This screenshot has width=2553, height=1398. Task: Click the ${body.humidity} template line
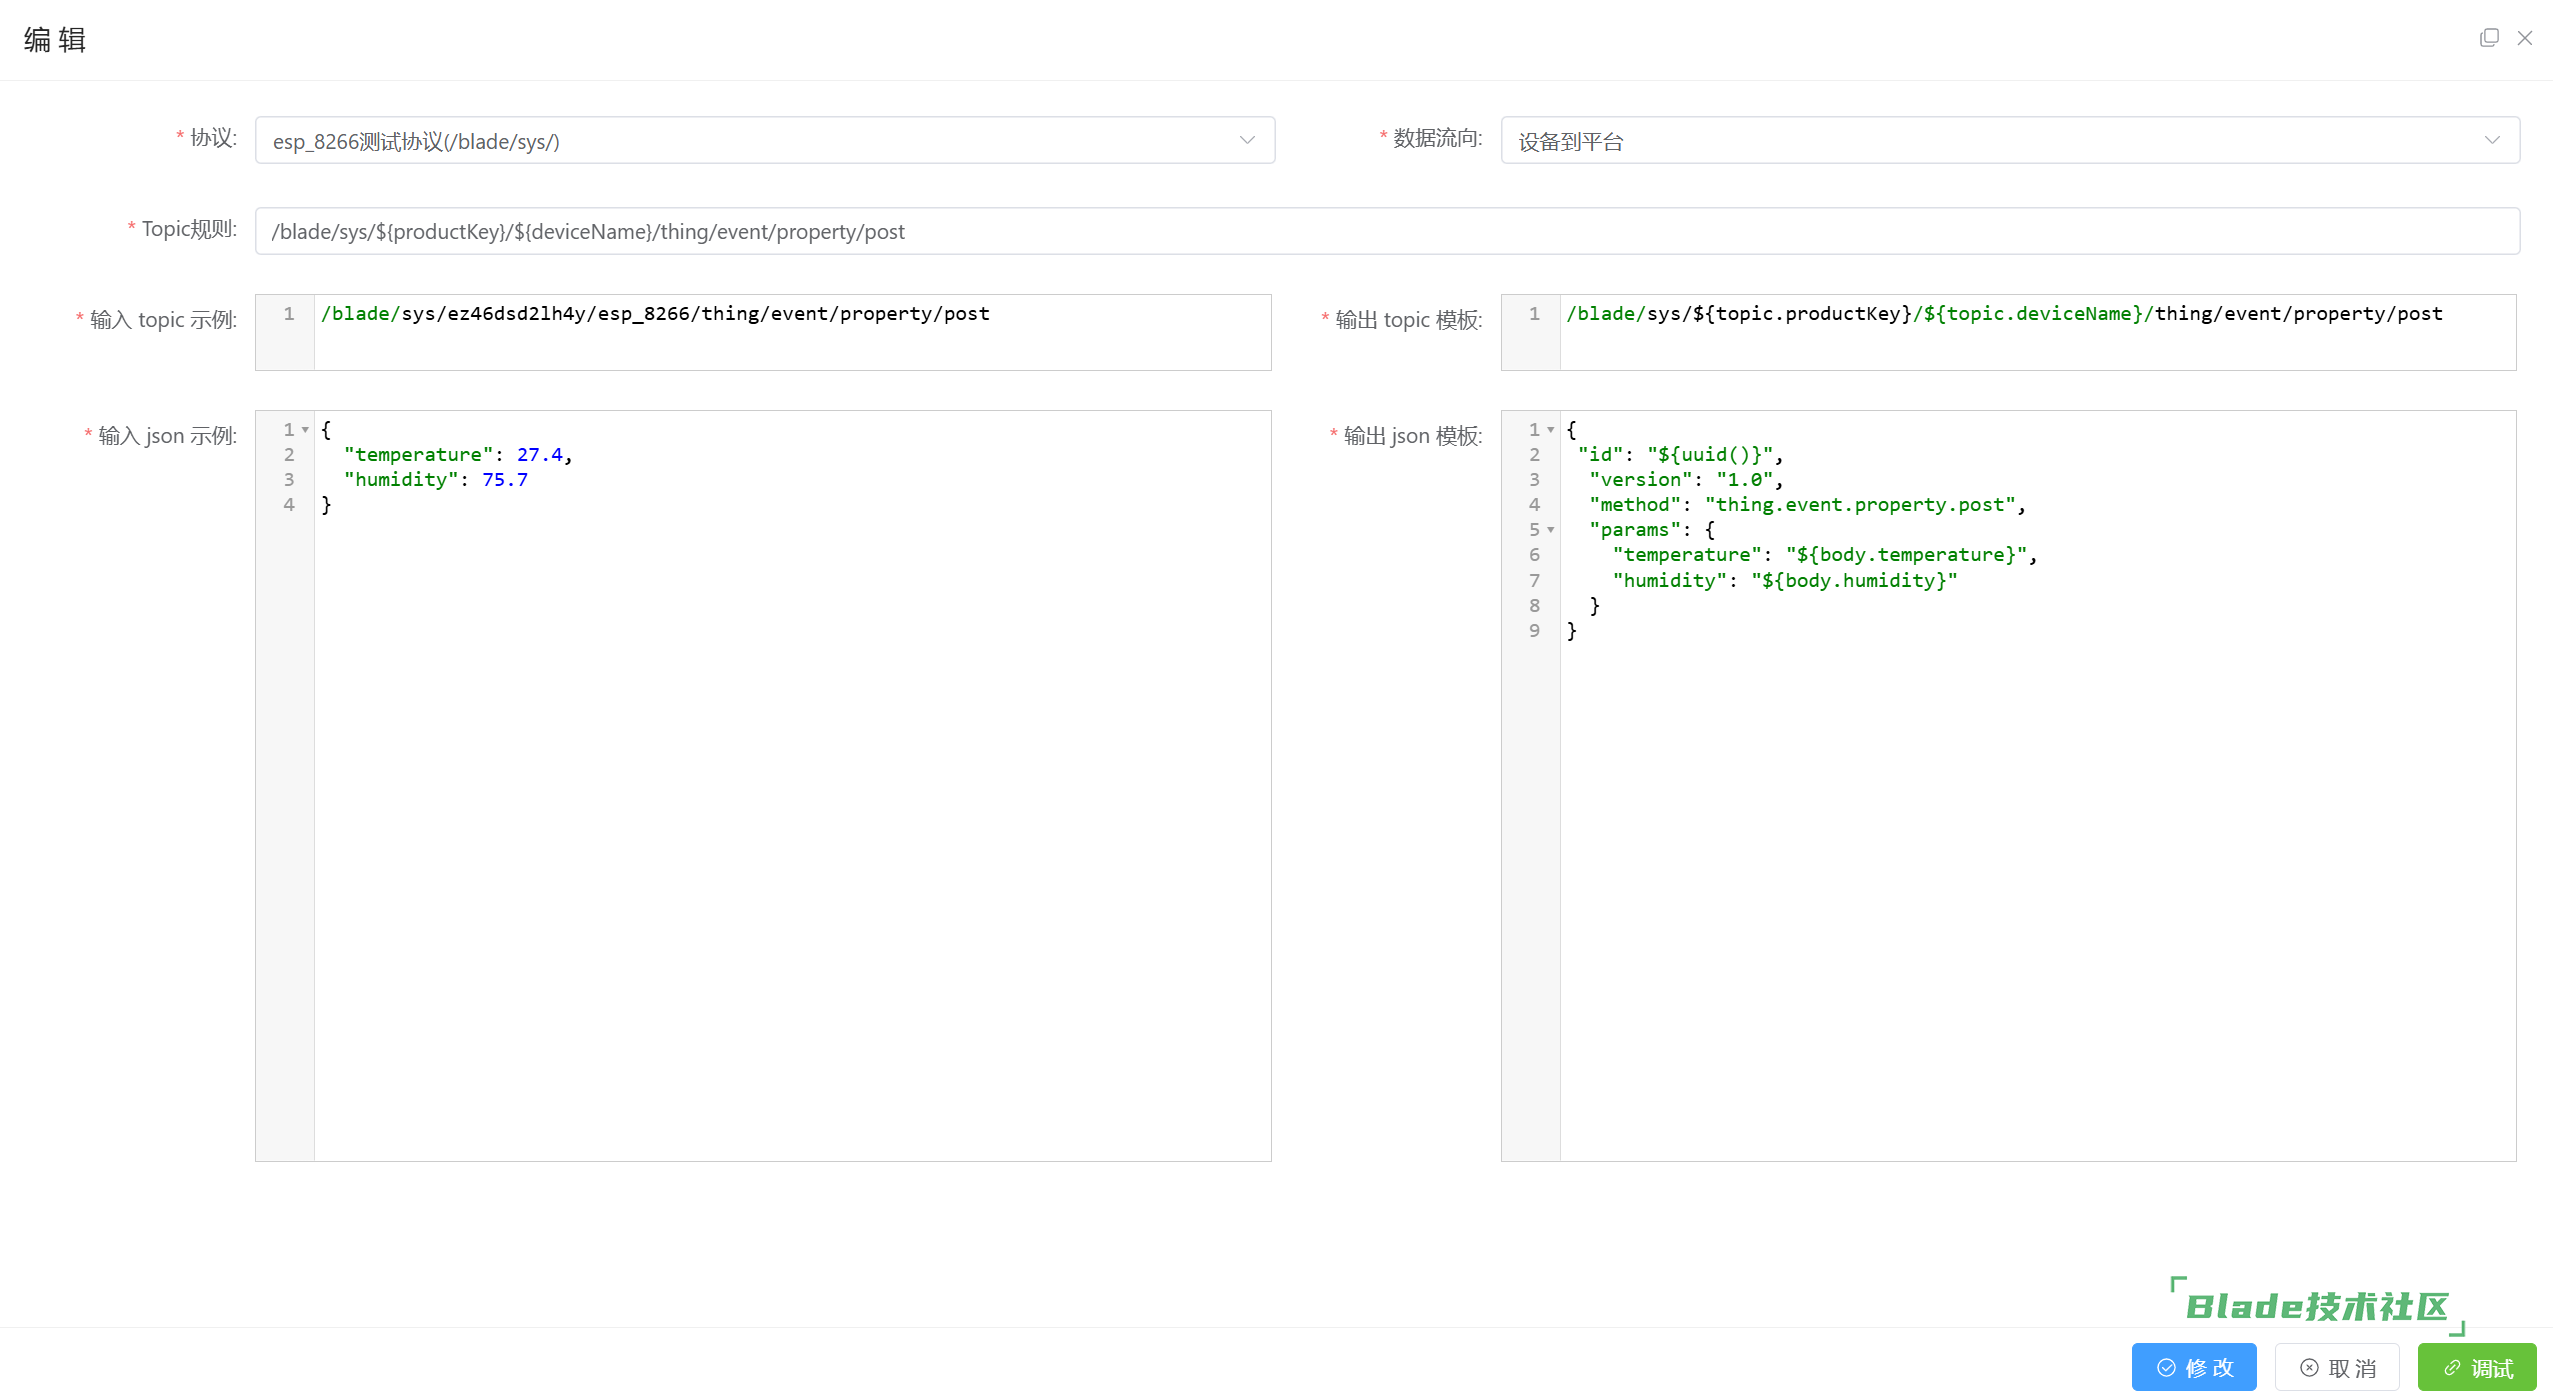click(1785, 581)
